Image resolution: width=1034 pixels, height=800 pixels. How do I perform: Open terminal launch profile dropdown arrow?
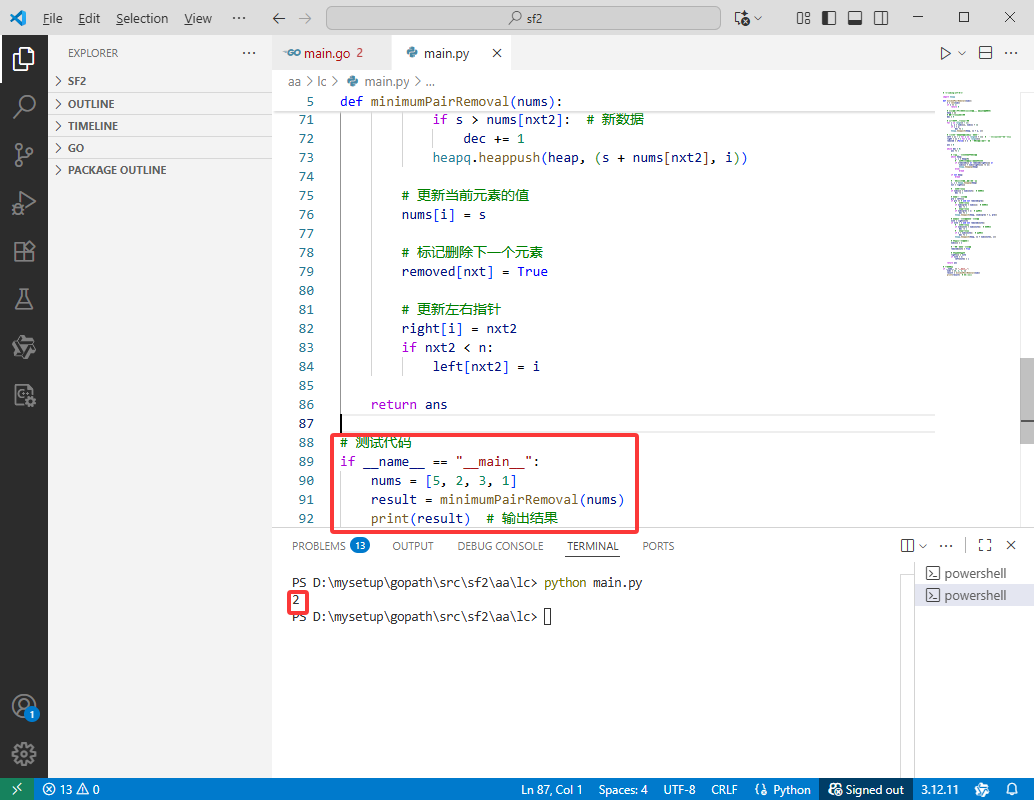(x=923, y=545)
